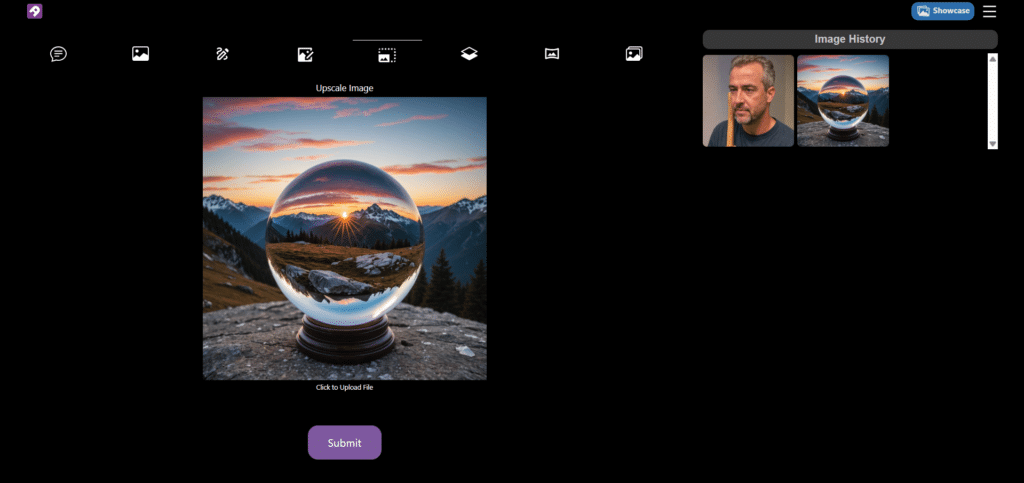The width and height of the screenshot is (1024, 483).
Task: Click the Image History panel header
Action: pos(850,39)
